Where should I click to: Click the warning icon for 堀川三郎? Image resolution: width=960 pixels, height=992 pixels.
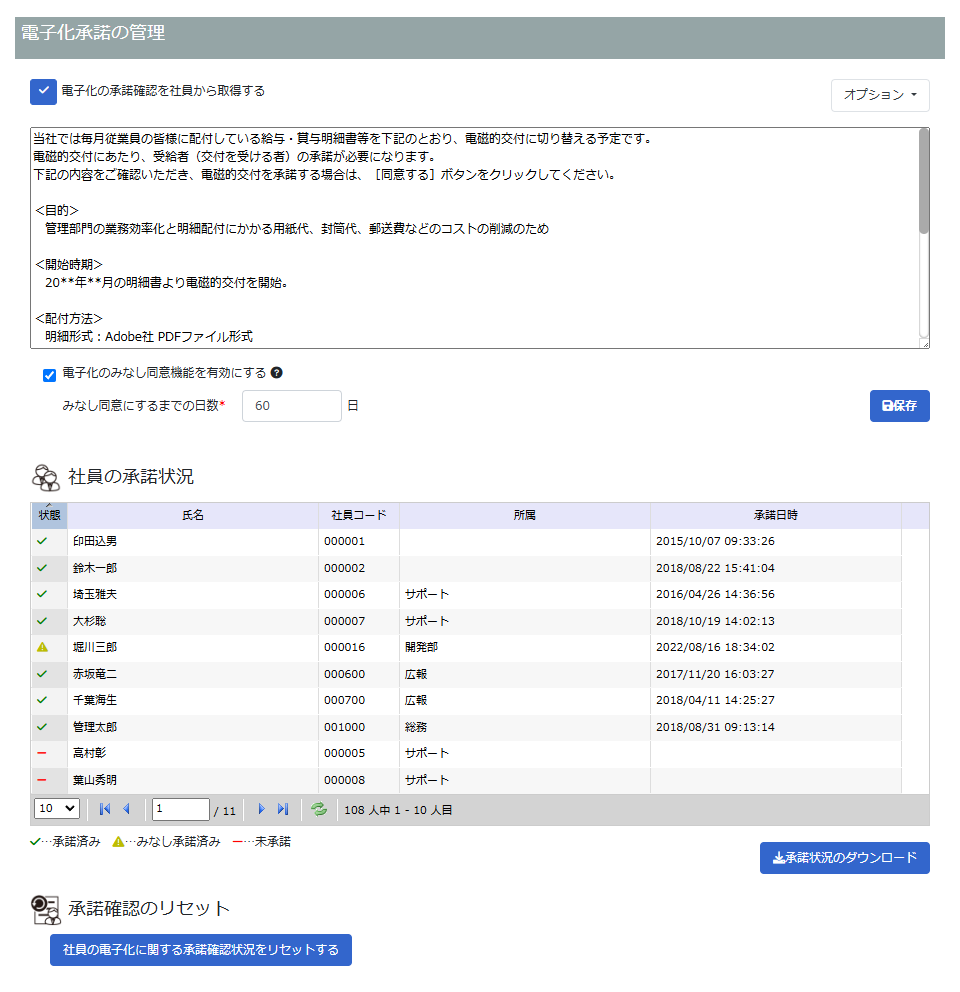tap(42, 647)
